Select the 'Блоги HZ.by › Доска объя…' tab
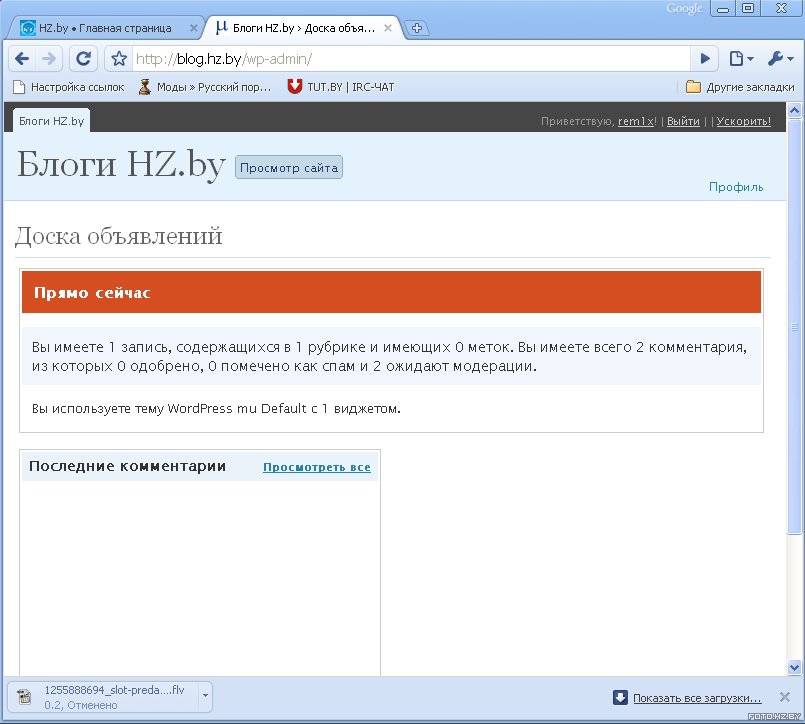Image resolution: width=805 pixels, height=724 pixels. pos(303,28)
